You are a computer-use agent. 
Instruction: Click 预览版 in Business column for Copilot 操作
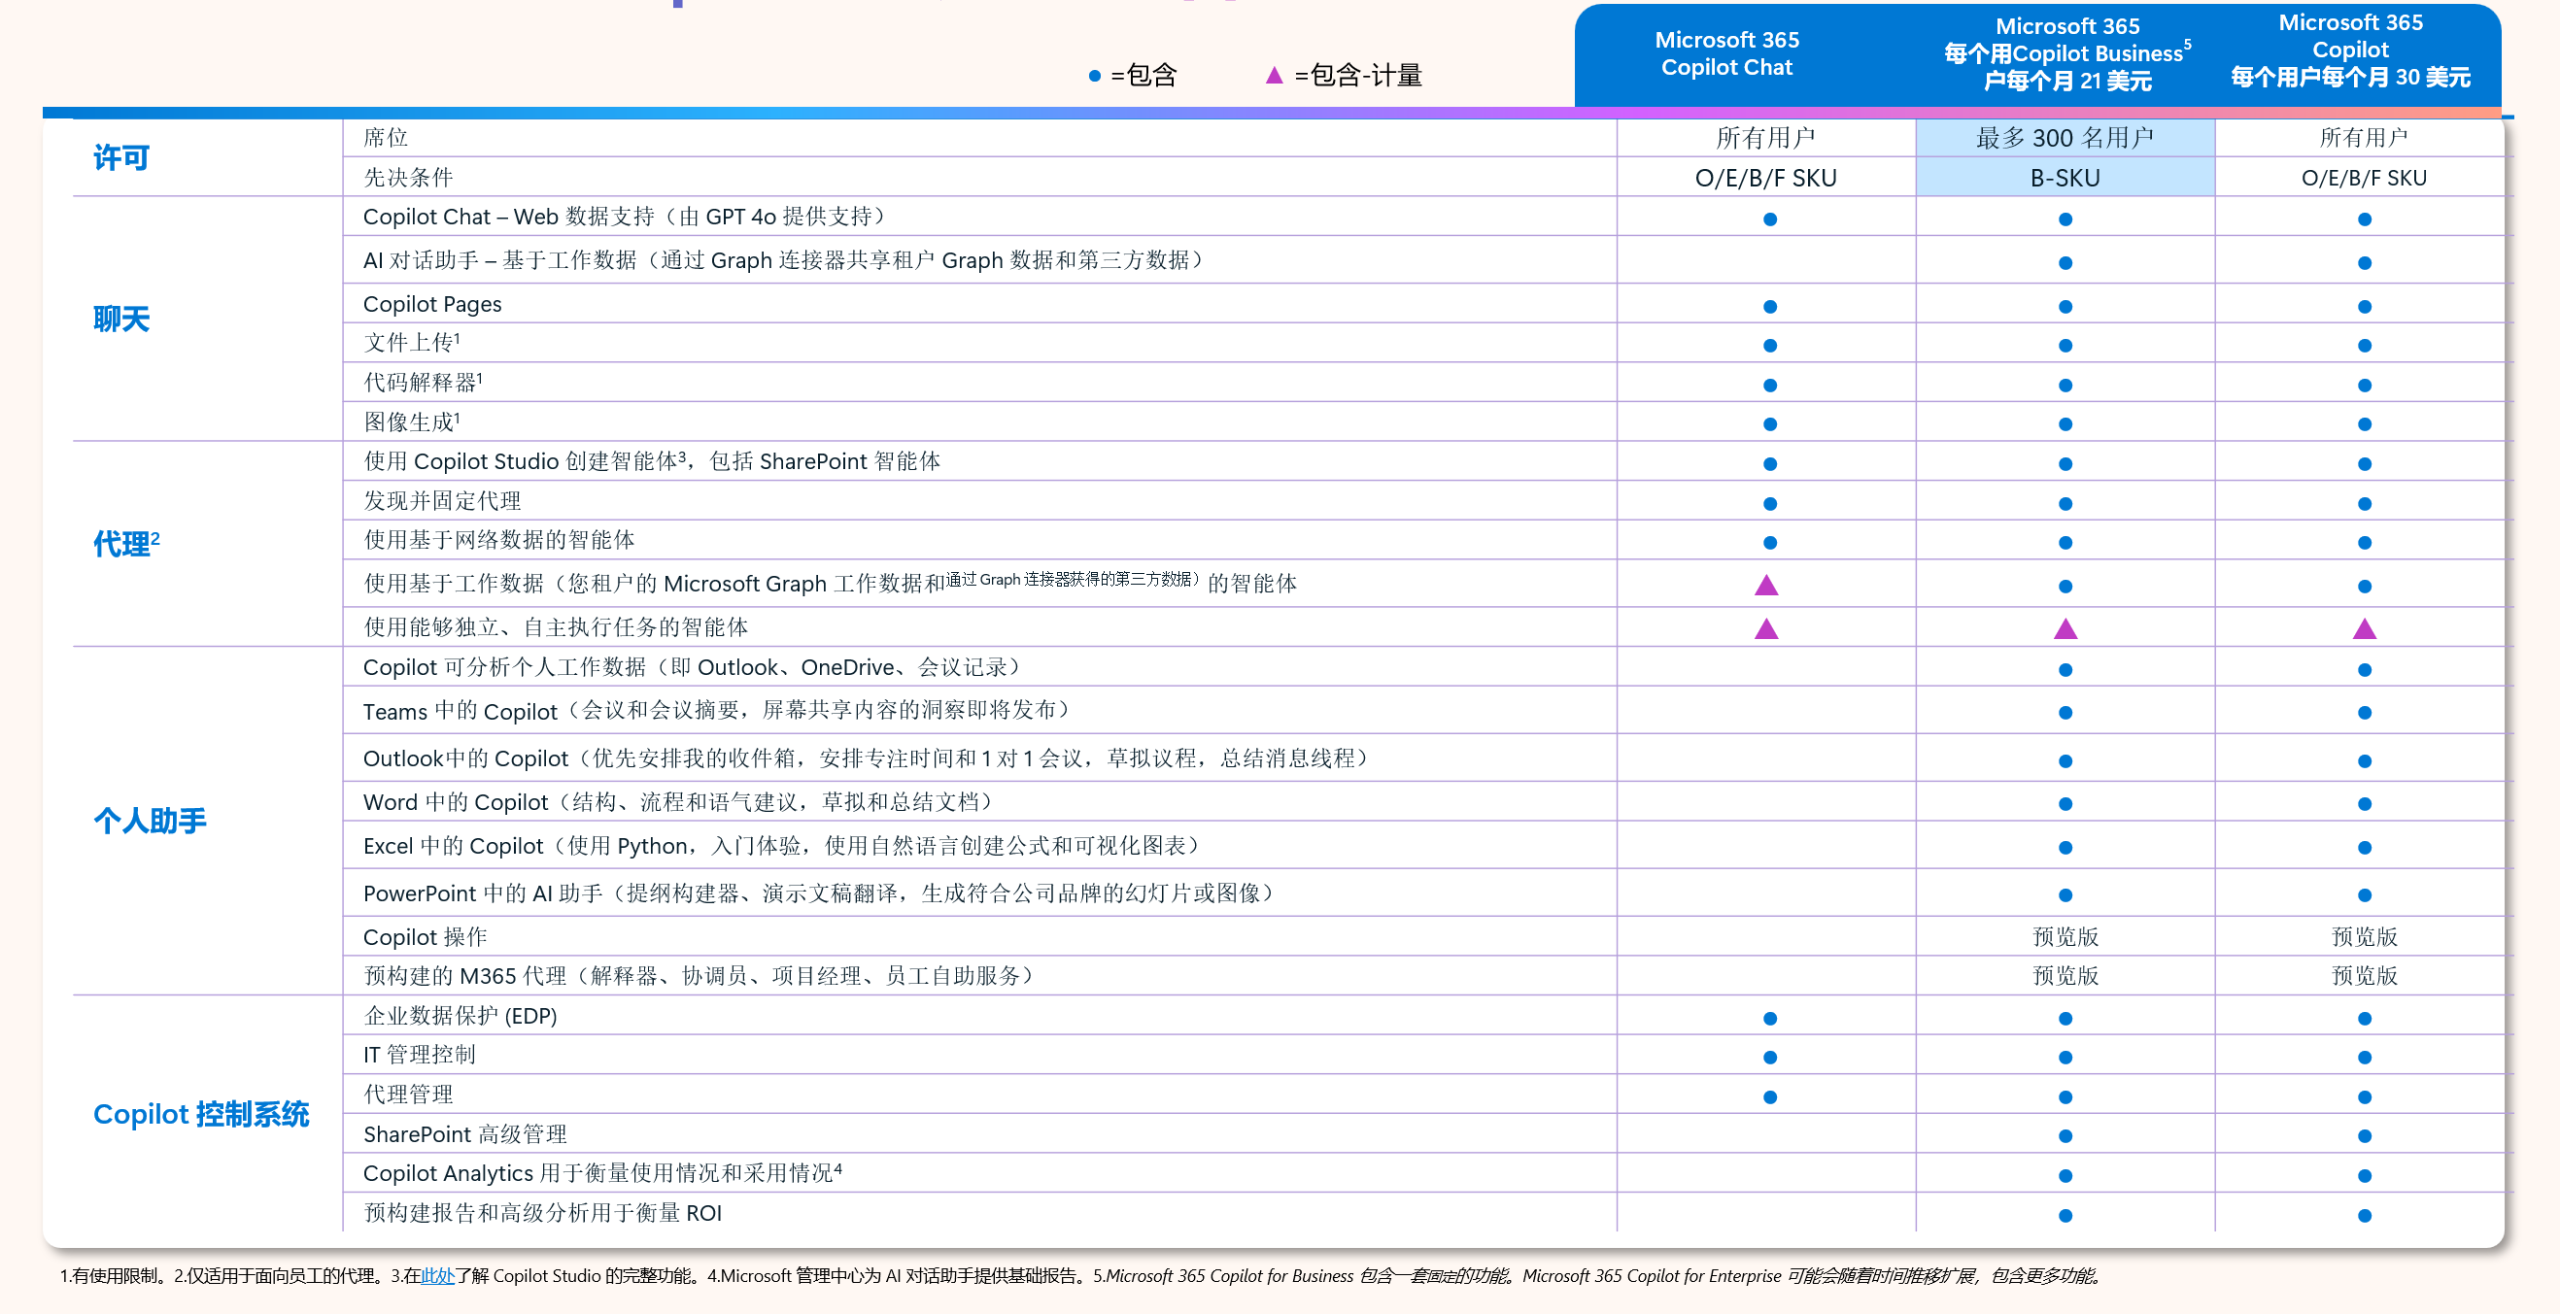(2065, 937)
